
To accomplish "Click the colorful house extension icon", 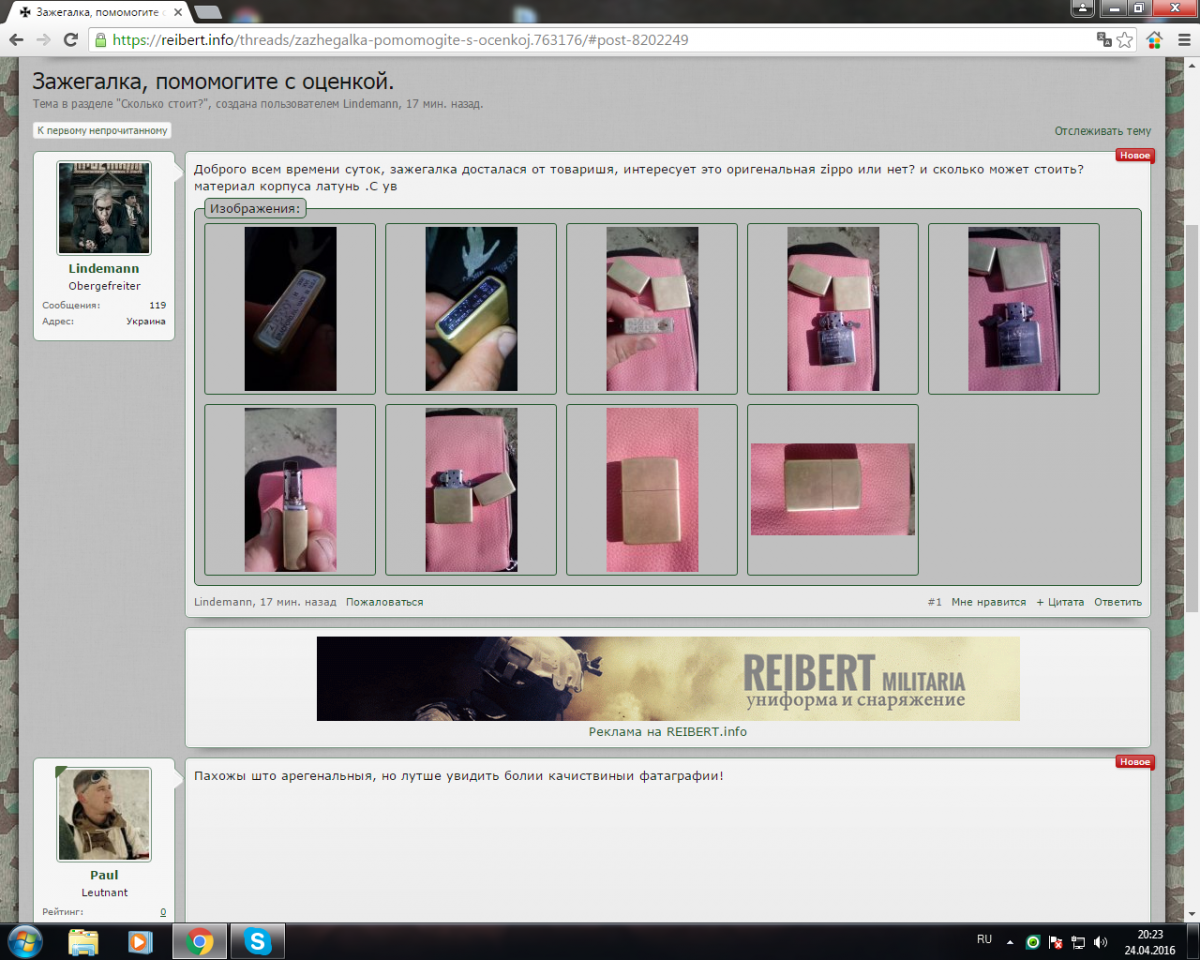I will point(1154,40).
